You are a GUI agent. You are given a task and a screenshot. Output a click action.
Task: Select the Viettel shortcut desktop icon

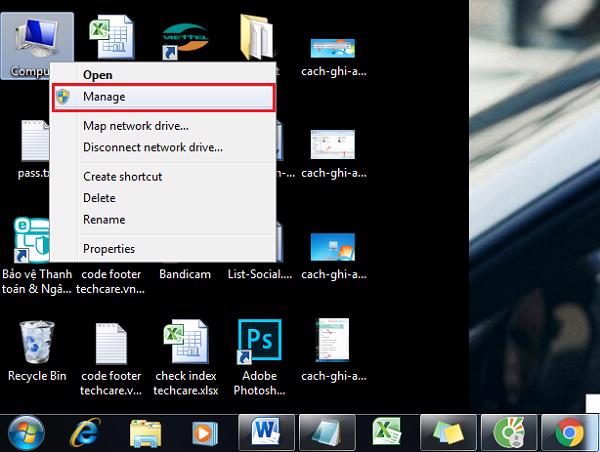tap(183, 40)
